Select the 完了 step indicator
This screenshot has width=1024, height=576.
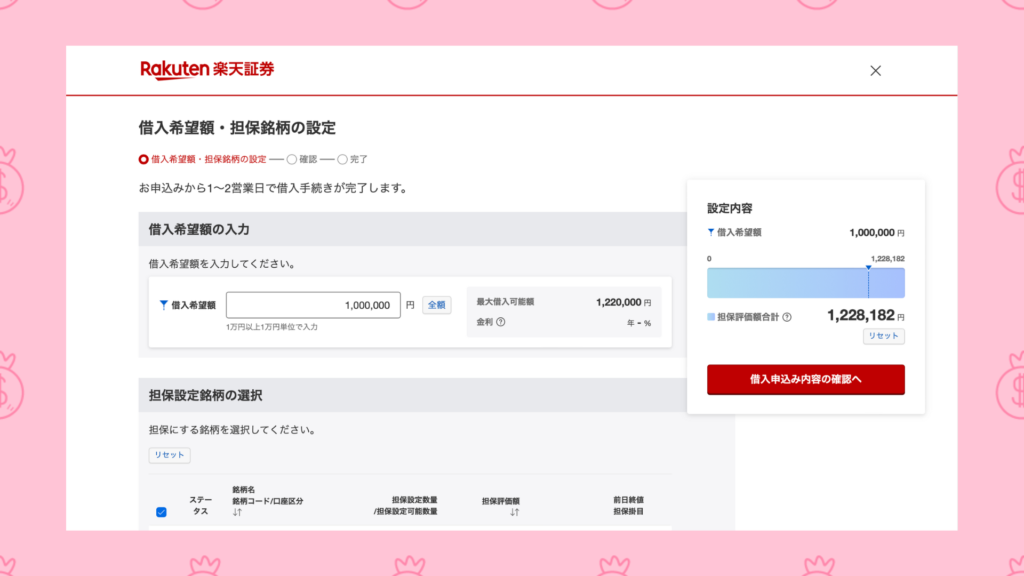[x=342, y=159]
